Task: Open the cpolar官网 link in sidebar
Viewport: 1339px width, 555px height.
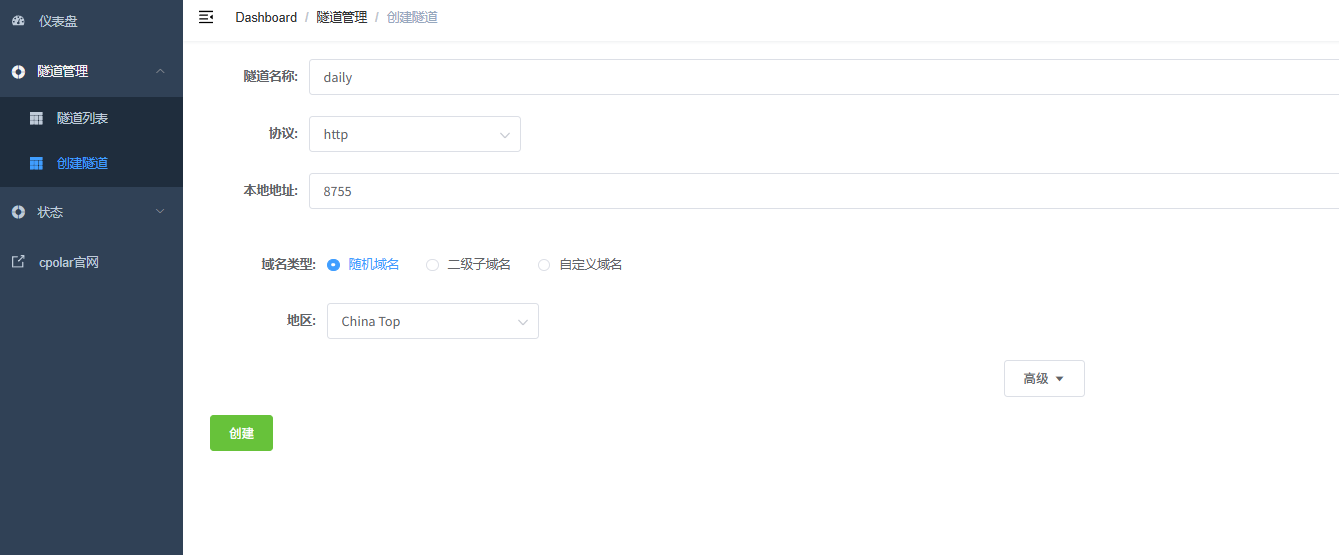Action: [x=91, y=262]
